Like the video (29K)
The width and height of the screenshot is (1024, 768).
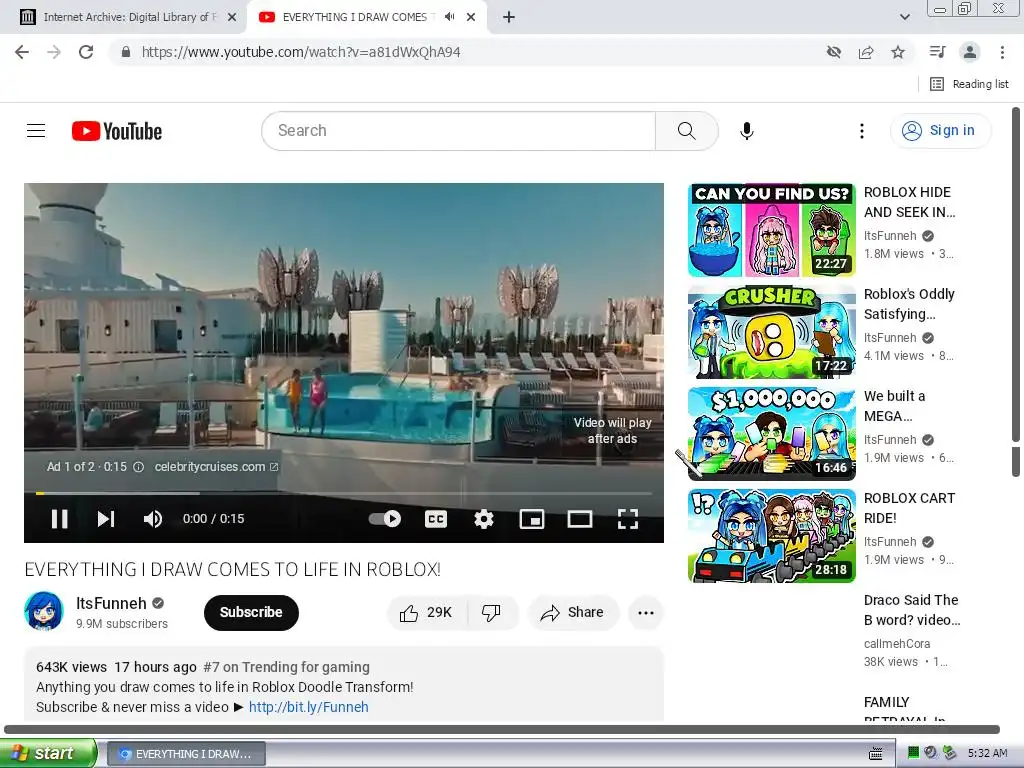427,613
